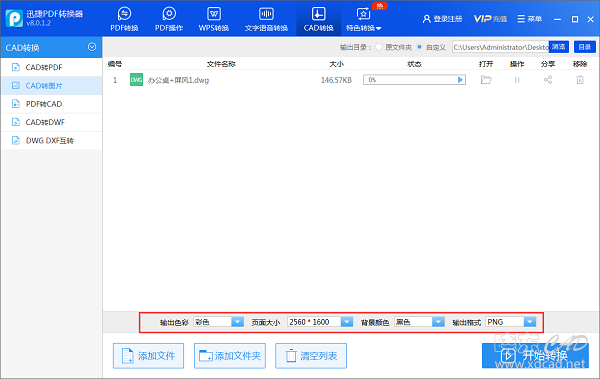Select DWG DXF互转 in sidebar
Image resolution: width=600 pixels, height=379 pixels.
(51, 140)
